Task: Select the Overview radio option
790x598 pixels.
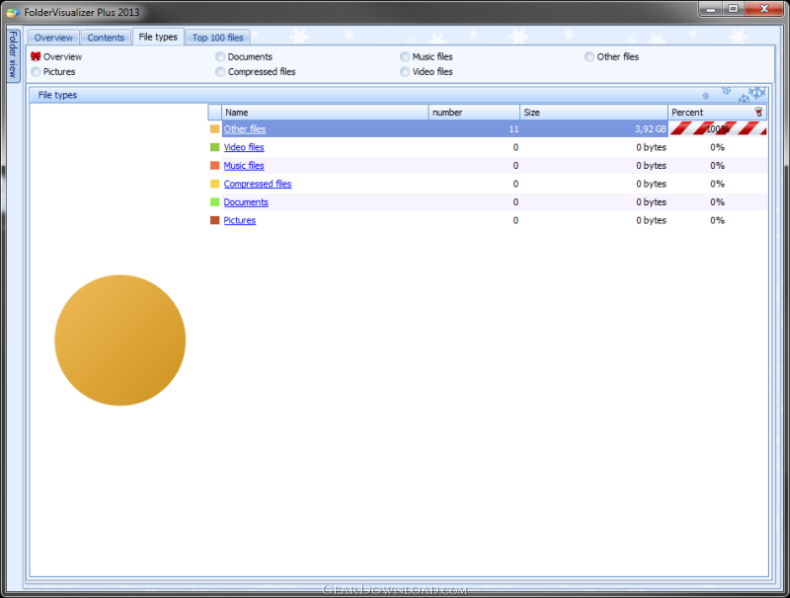Action: click(x=56, y=56)
